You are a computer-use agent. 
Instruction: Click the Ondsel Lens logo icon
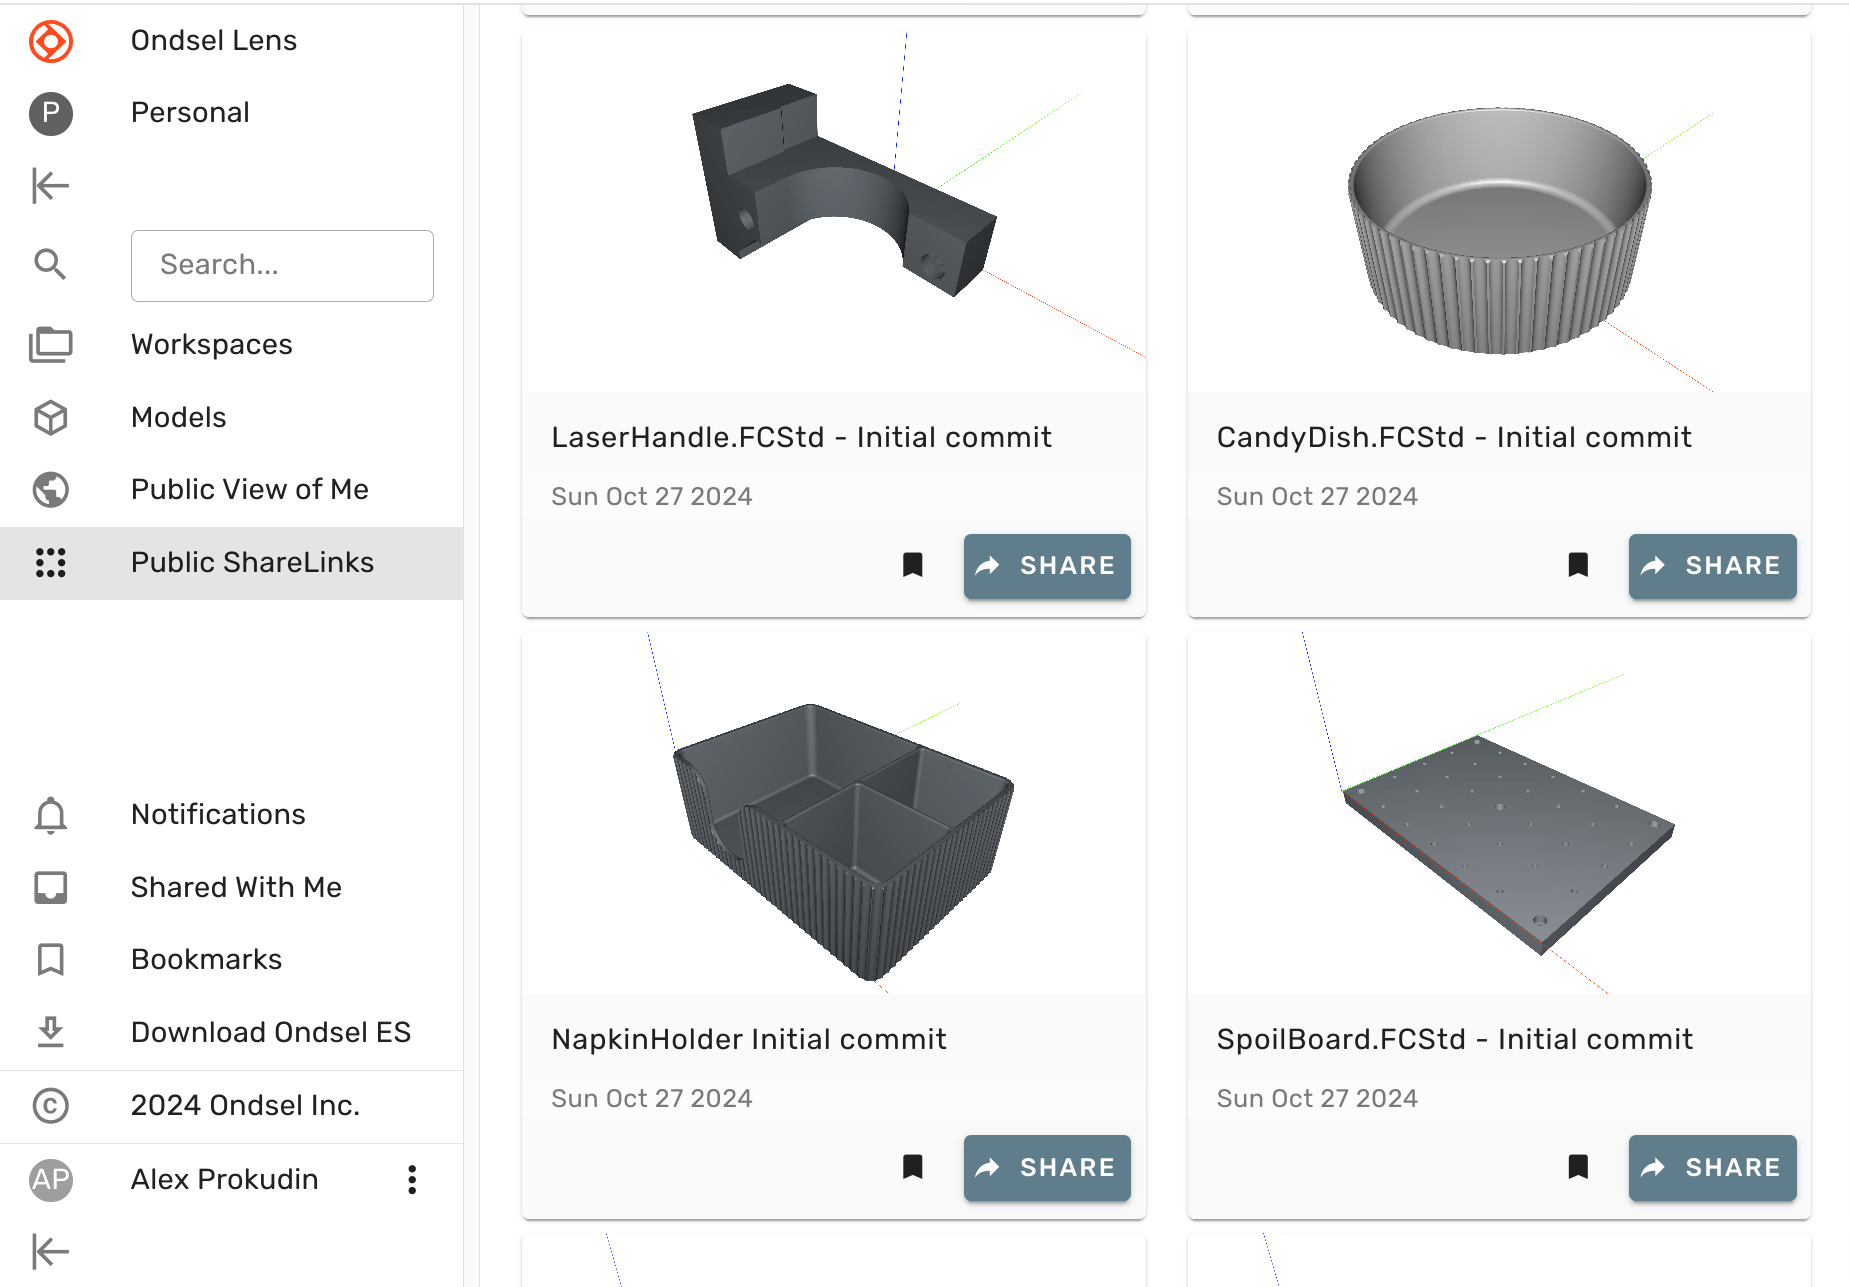(51, 41)
